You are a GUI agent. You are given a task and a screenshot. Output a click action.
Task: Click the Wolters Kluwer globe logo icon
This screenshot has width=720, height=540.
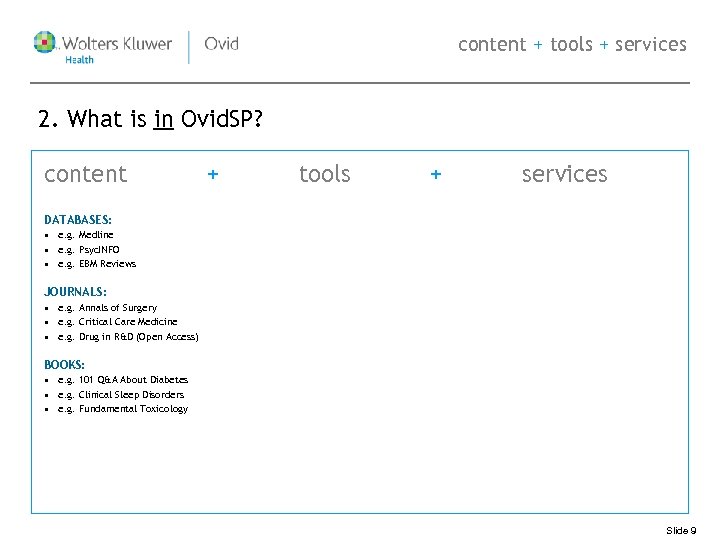(x=45, y=42)
